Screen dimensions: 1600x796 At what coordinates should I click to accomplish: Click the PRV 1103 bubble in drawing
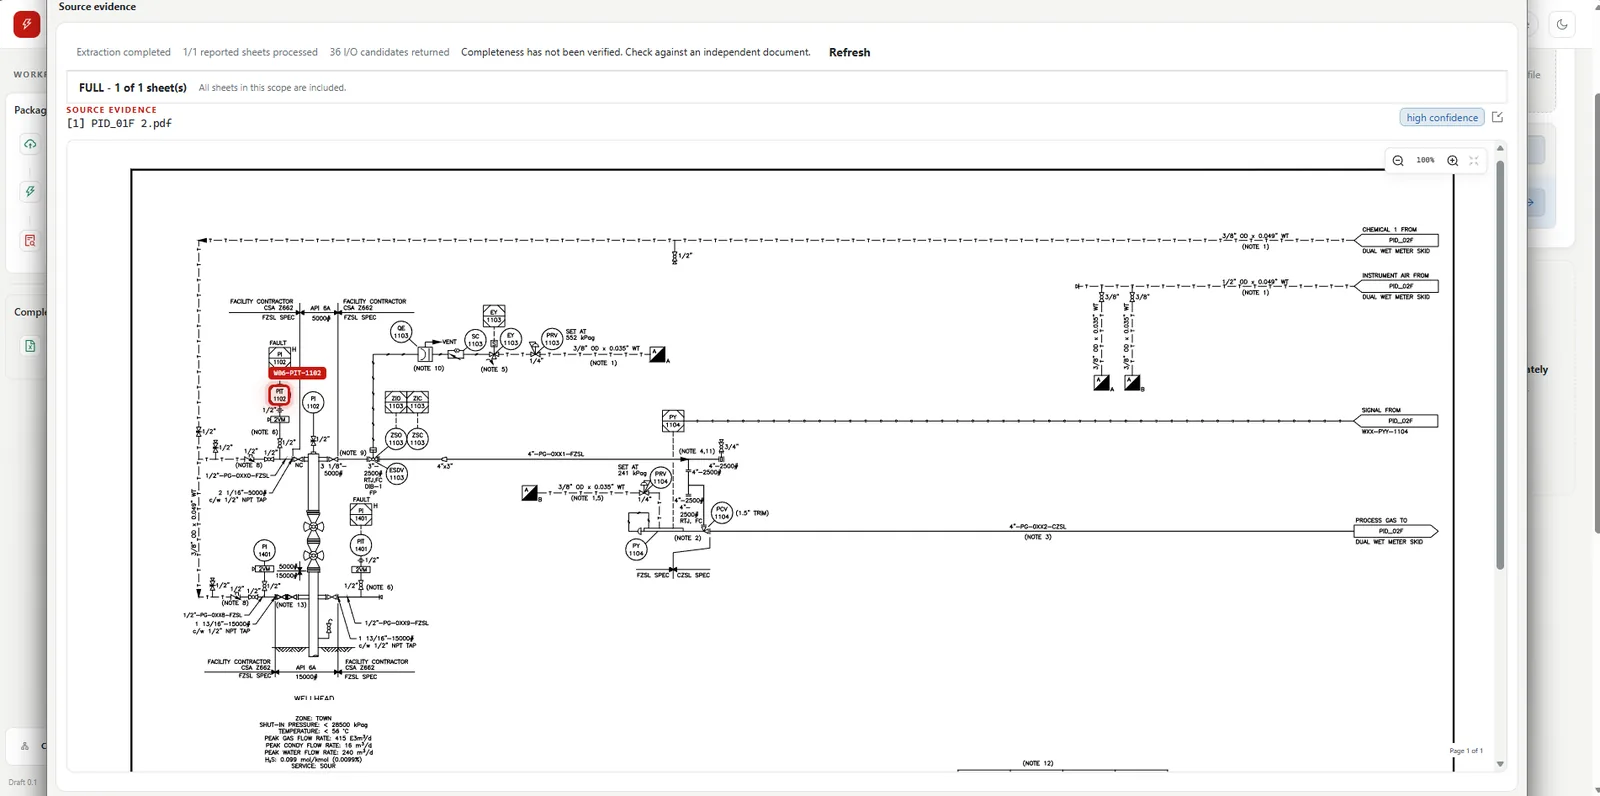click(552, 339)
